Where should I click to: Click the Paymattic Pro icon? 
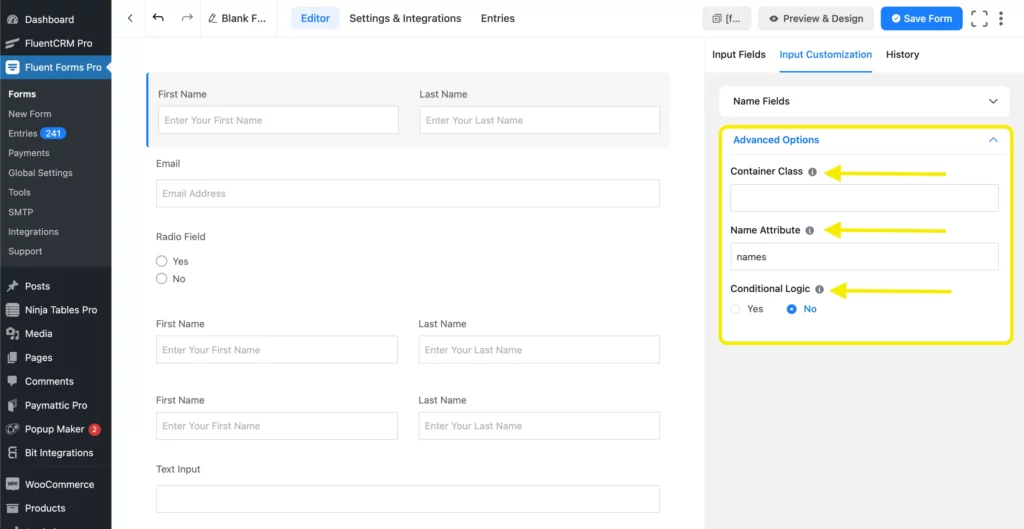(12, 406)
